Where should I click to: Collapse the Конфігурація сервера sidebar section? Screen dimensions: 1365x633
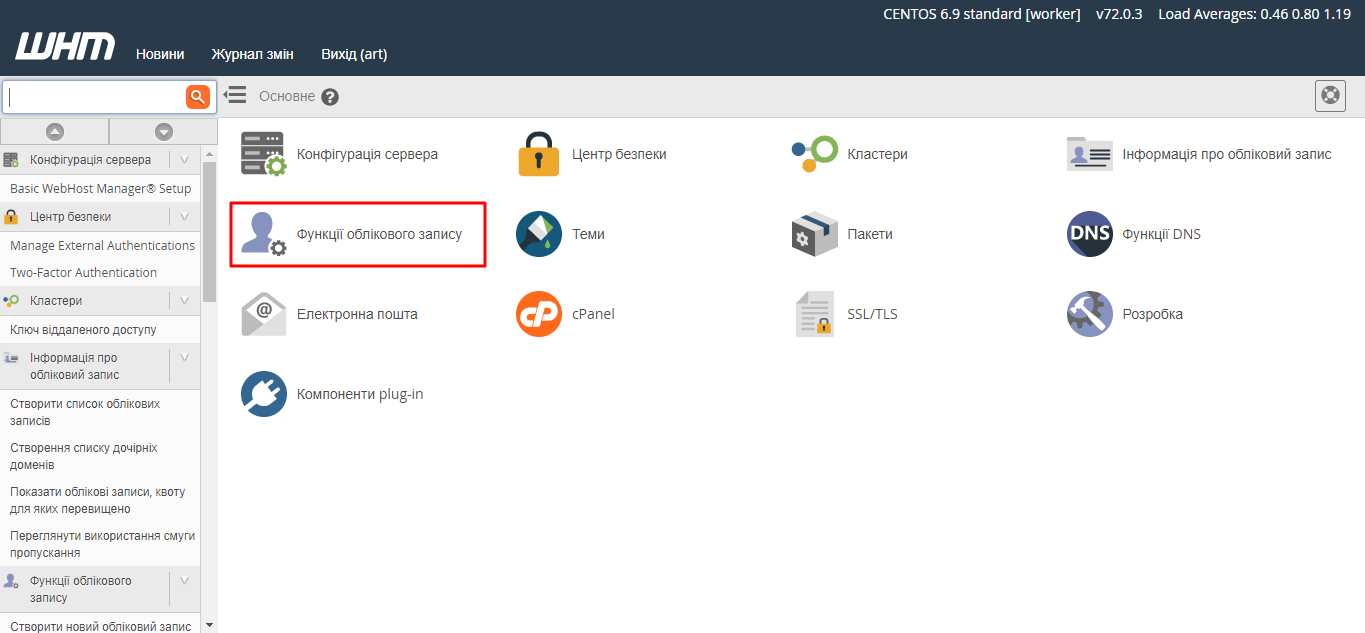pos(184,160)
